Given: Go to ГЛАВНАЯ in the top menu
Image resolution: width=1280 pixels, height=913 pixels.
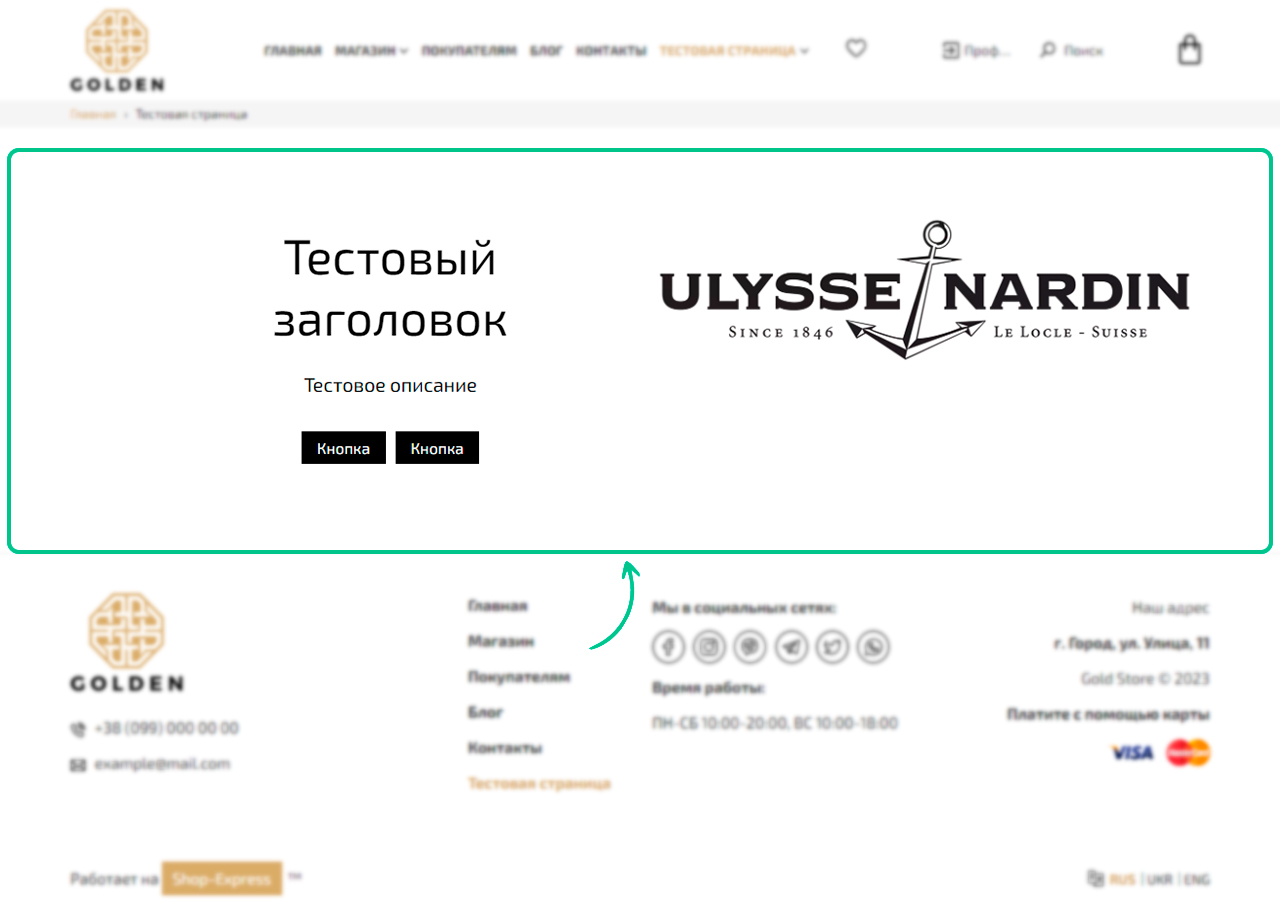Looking at the screenshot, I should (x=293, y=51).
